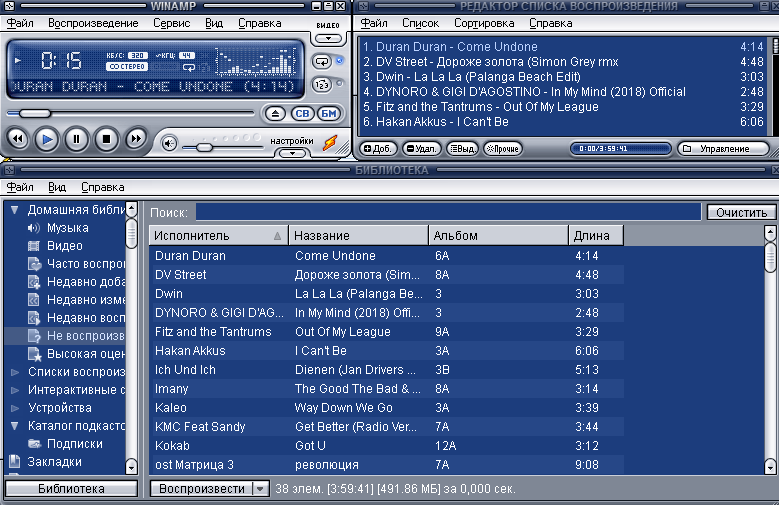Click Удал. remove button in playlist editor
Screen dimensions: 779x505
tap(422, 148)
